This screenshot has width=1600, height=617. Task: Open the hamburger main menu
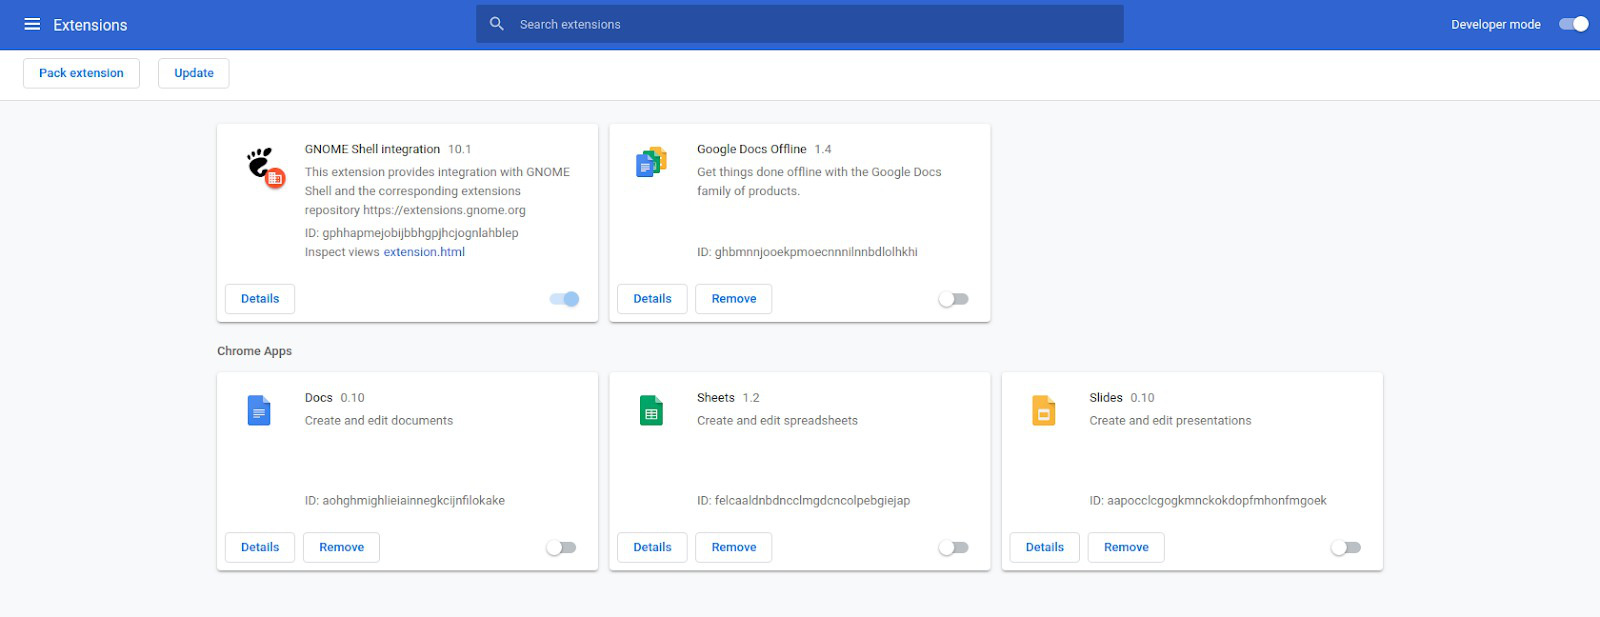pyautogui.click(x=32, y=24)
